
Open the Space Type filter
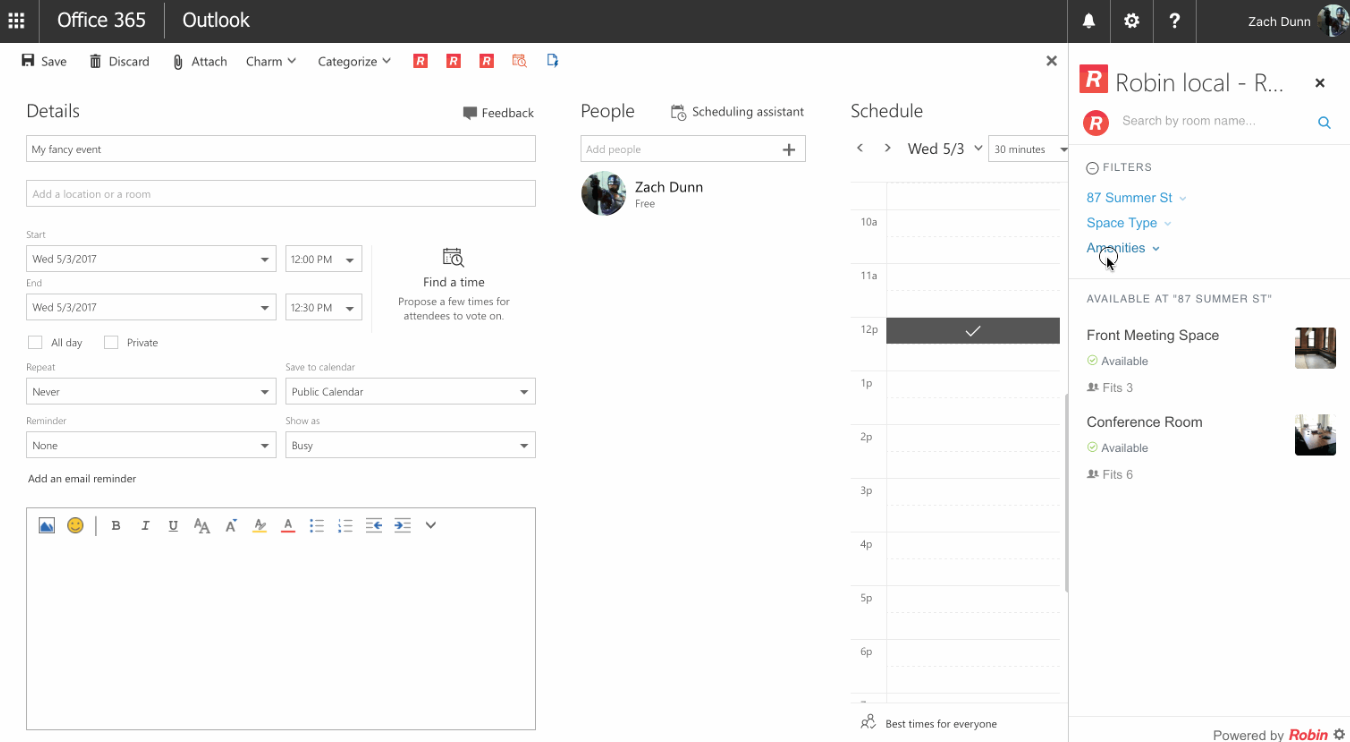pyautogui.click(x=1128, y=223)
